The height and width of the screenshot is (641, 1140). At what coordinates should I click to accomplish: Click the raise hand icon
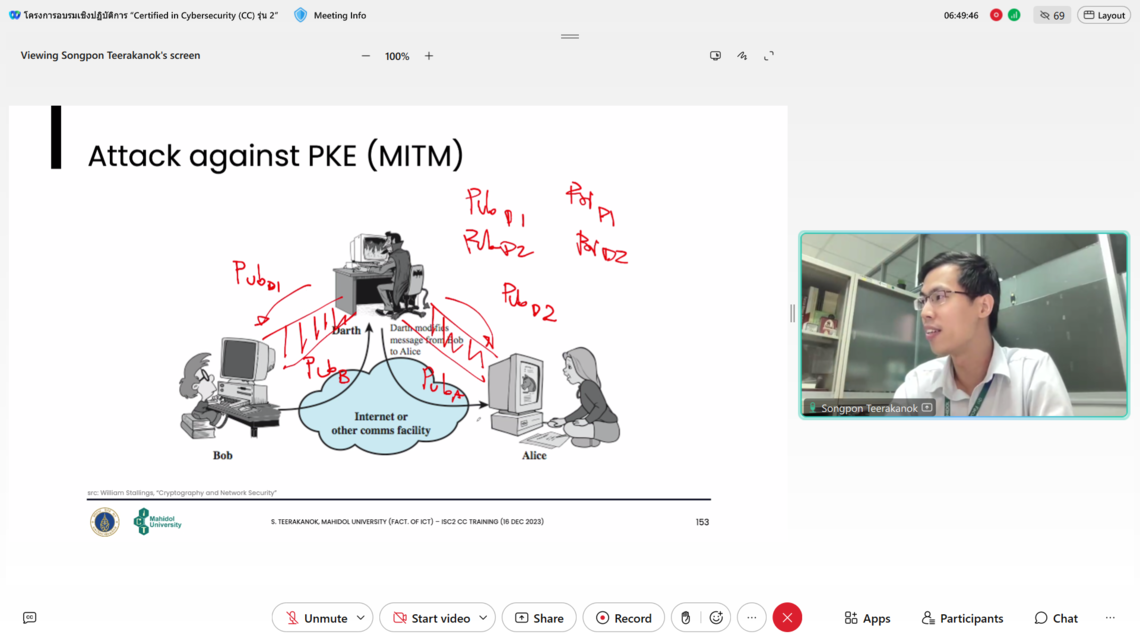point(685,618)
